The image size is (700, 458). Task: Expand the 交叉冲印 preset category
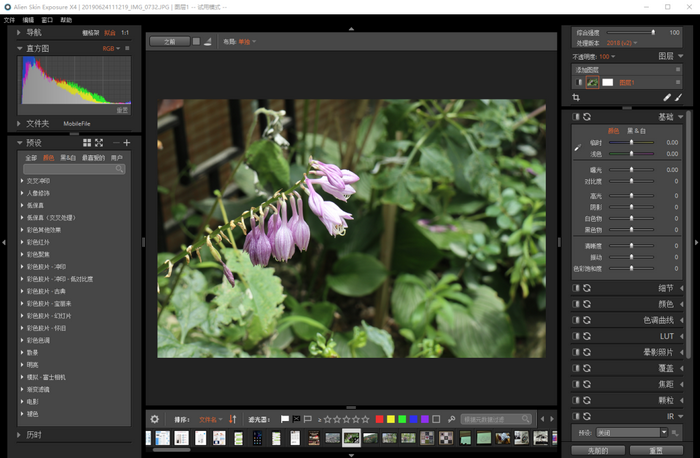pos(22,181)
